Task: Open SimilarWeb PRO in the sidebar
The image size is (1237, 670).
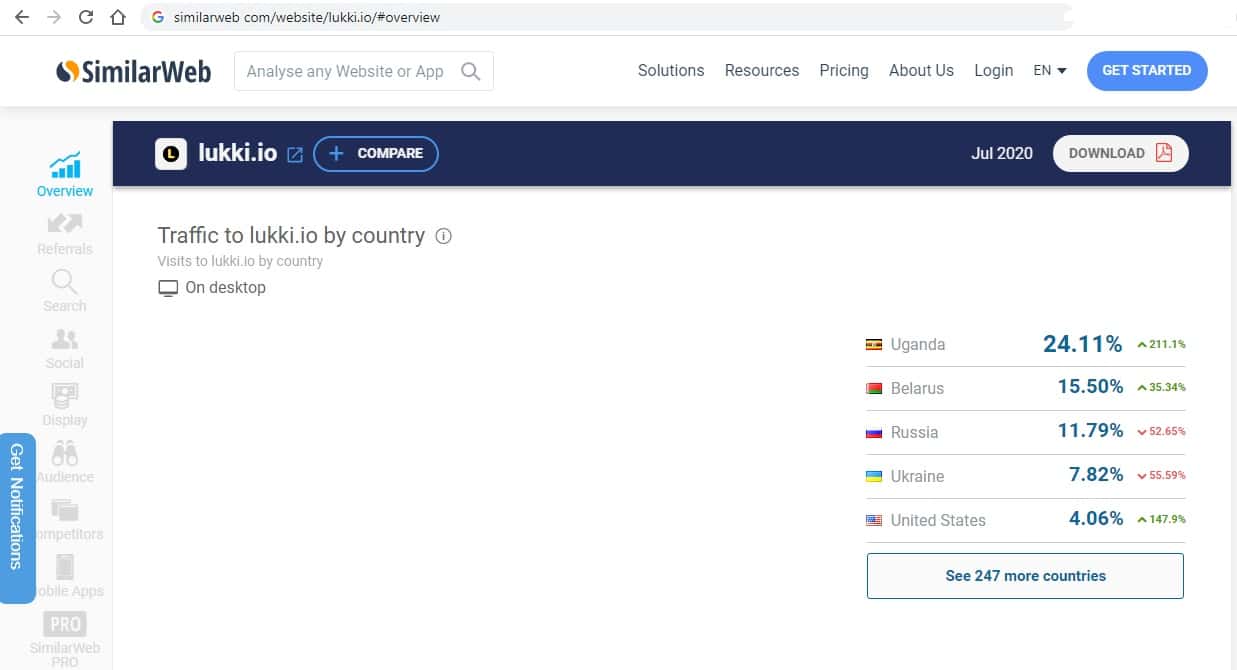Action: click(x=65, y=640)
